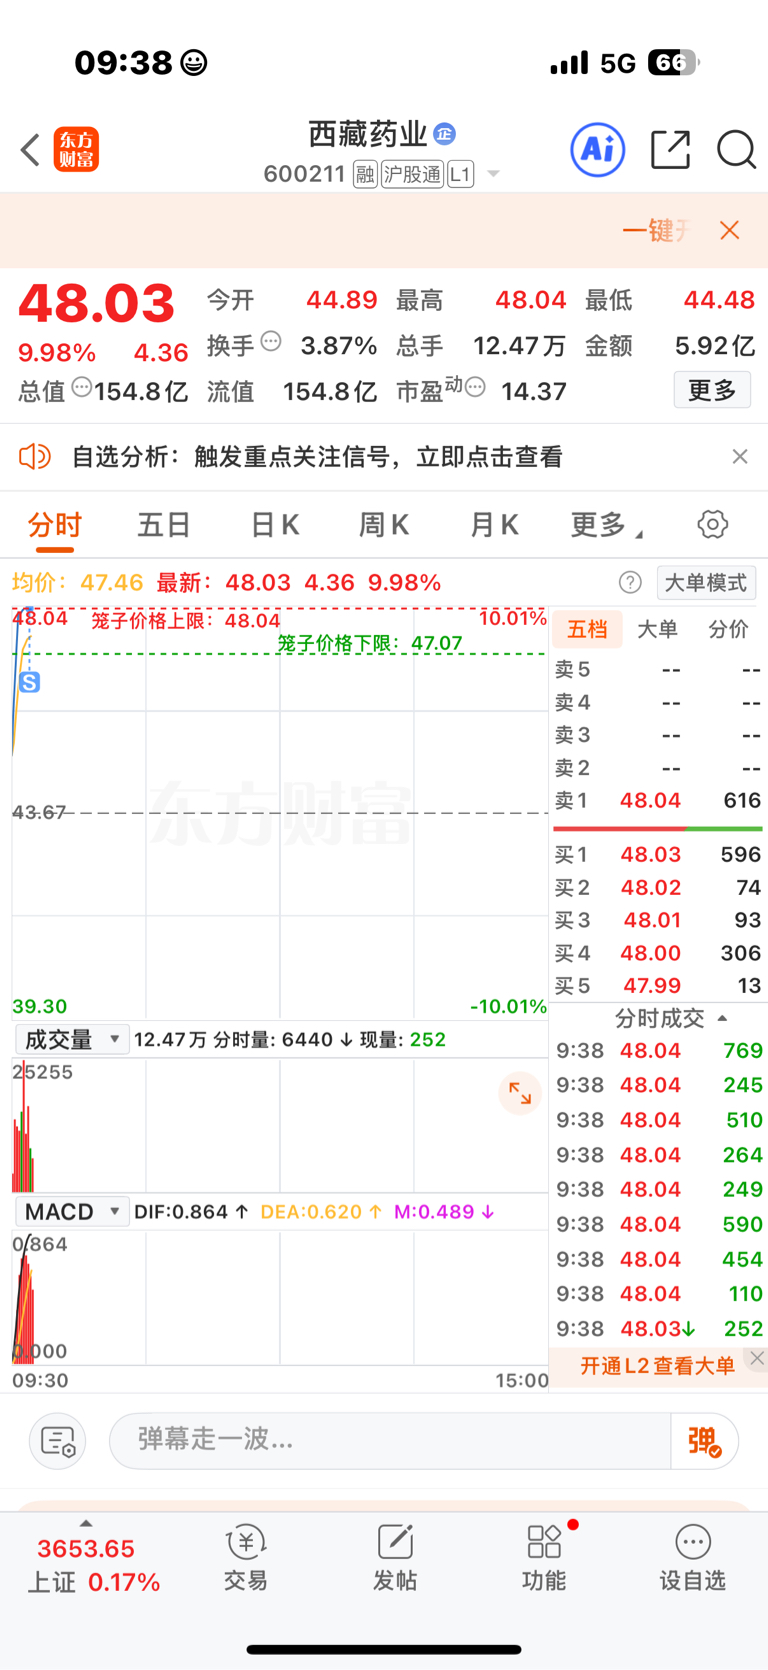
Task: Close the orange promo banner
Action: 730,230
